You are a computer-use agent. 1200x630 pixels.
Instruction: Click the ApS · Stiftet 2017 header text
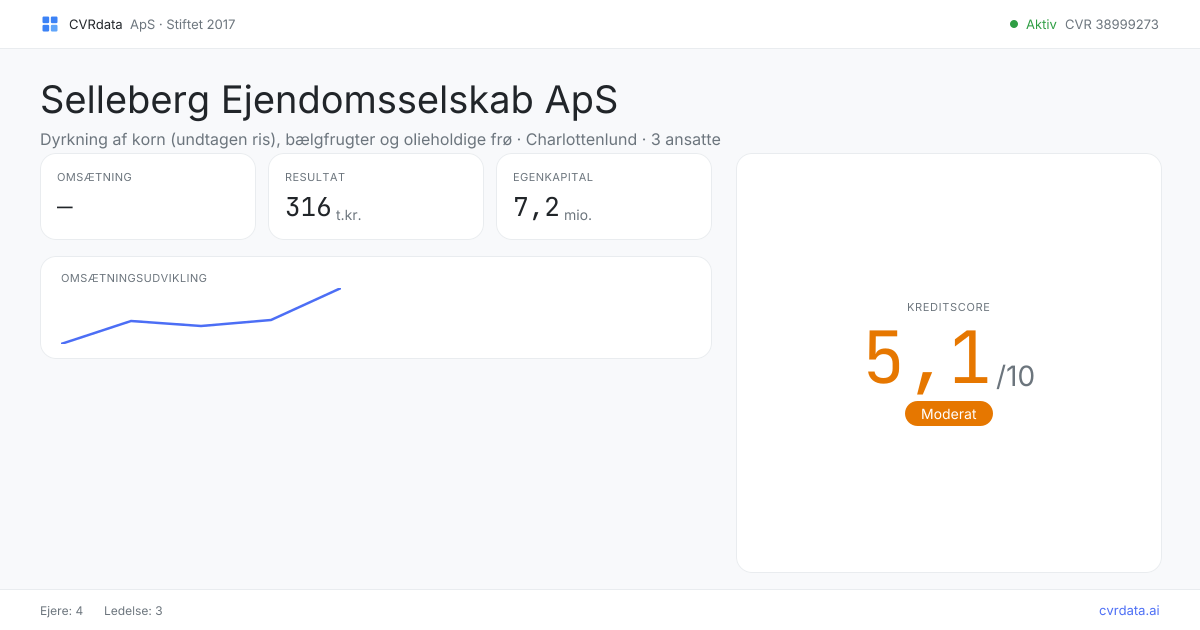[183, 24]
